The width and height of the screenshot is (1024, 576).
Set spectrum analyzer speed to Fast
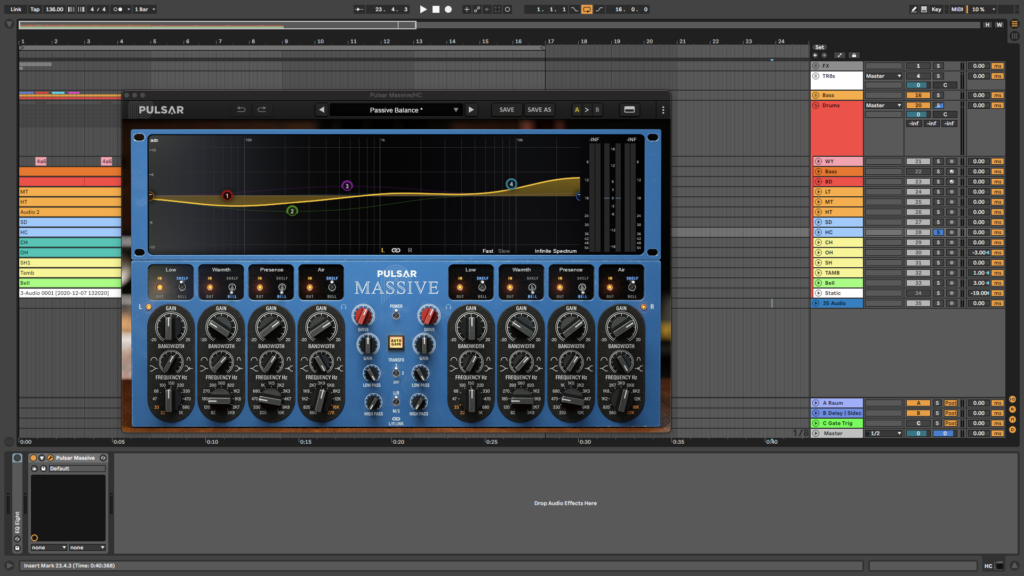(488, 251)
